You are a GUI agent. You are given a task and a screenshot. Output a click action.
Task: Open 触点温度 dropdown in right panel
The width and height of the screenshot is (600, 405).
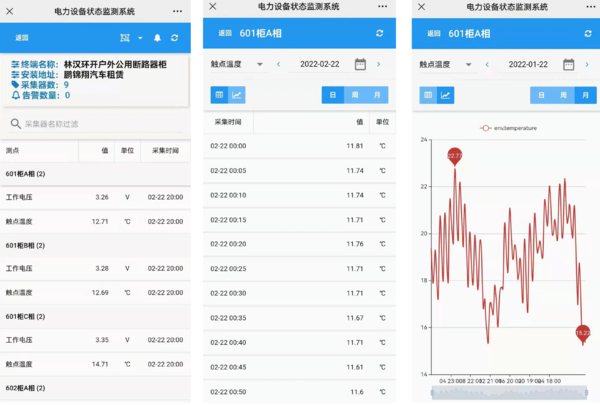point(446,65)
